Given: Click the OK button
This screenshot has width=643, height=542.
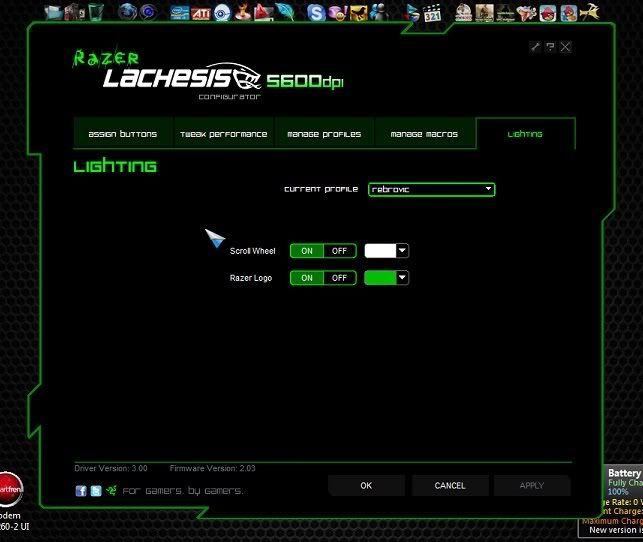Looking at the screenshot, I should 366,485.
